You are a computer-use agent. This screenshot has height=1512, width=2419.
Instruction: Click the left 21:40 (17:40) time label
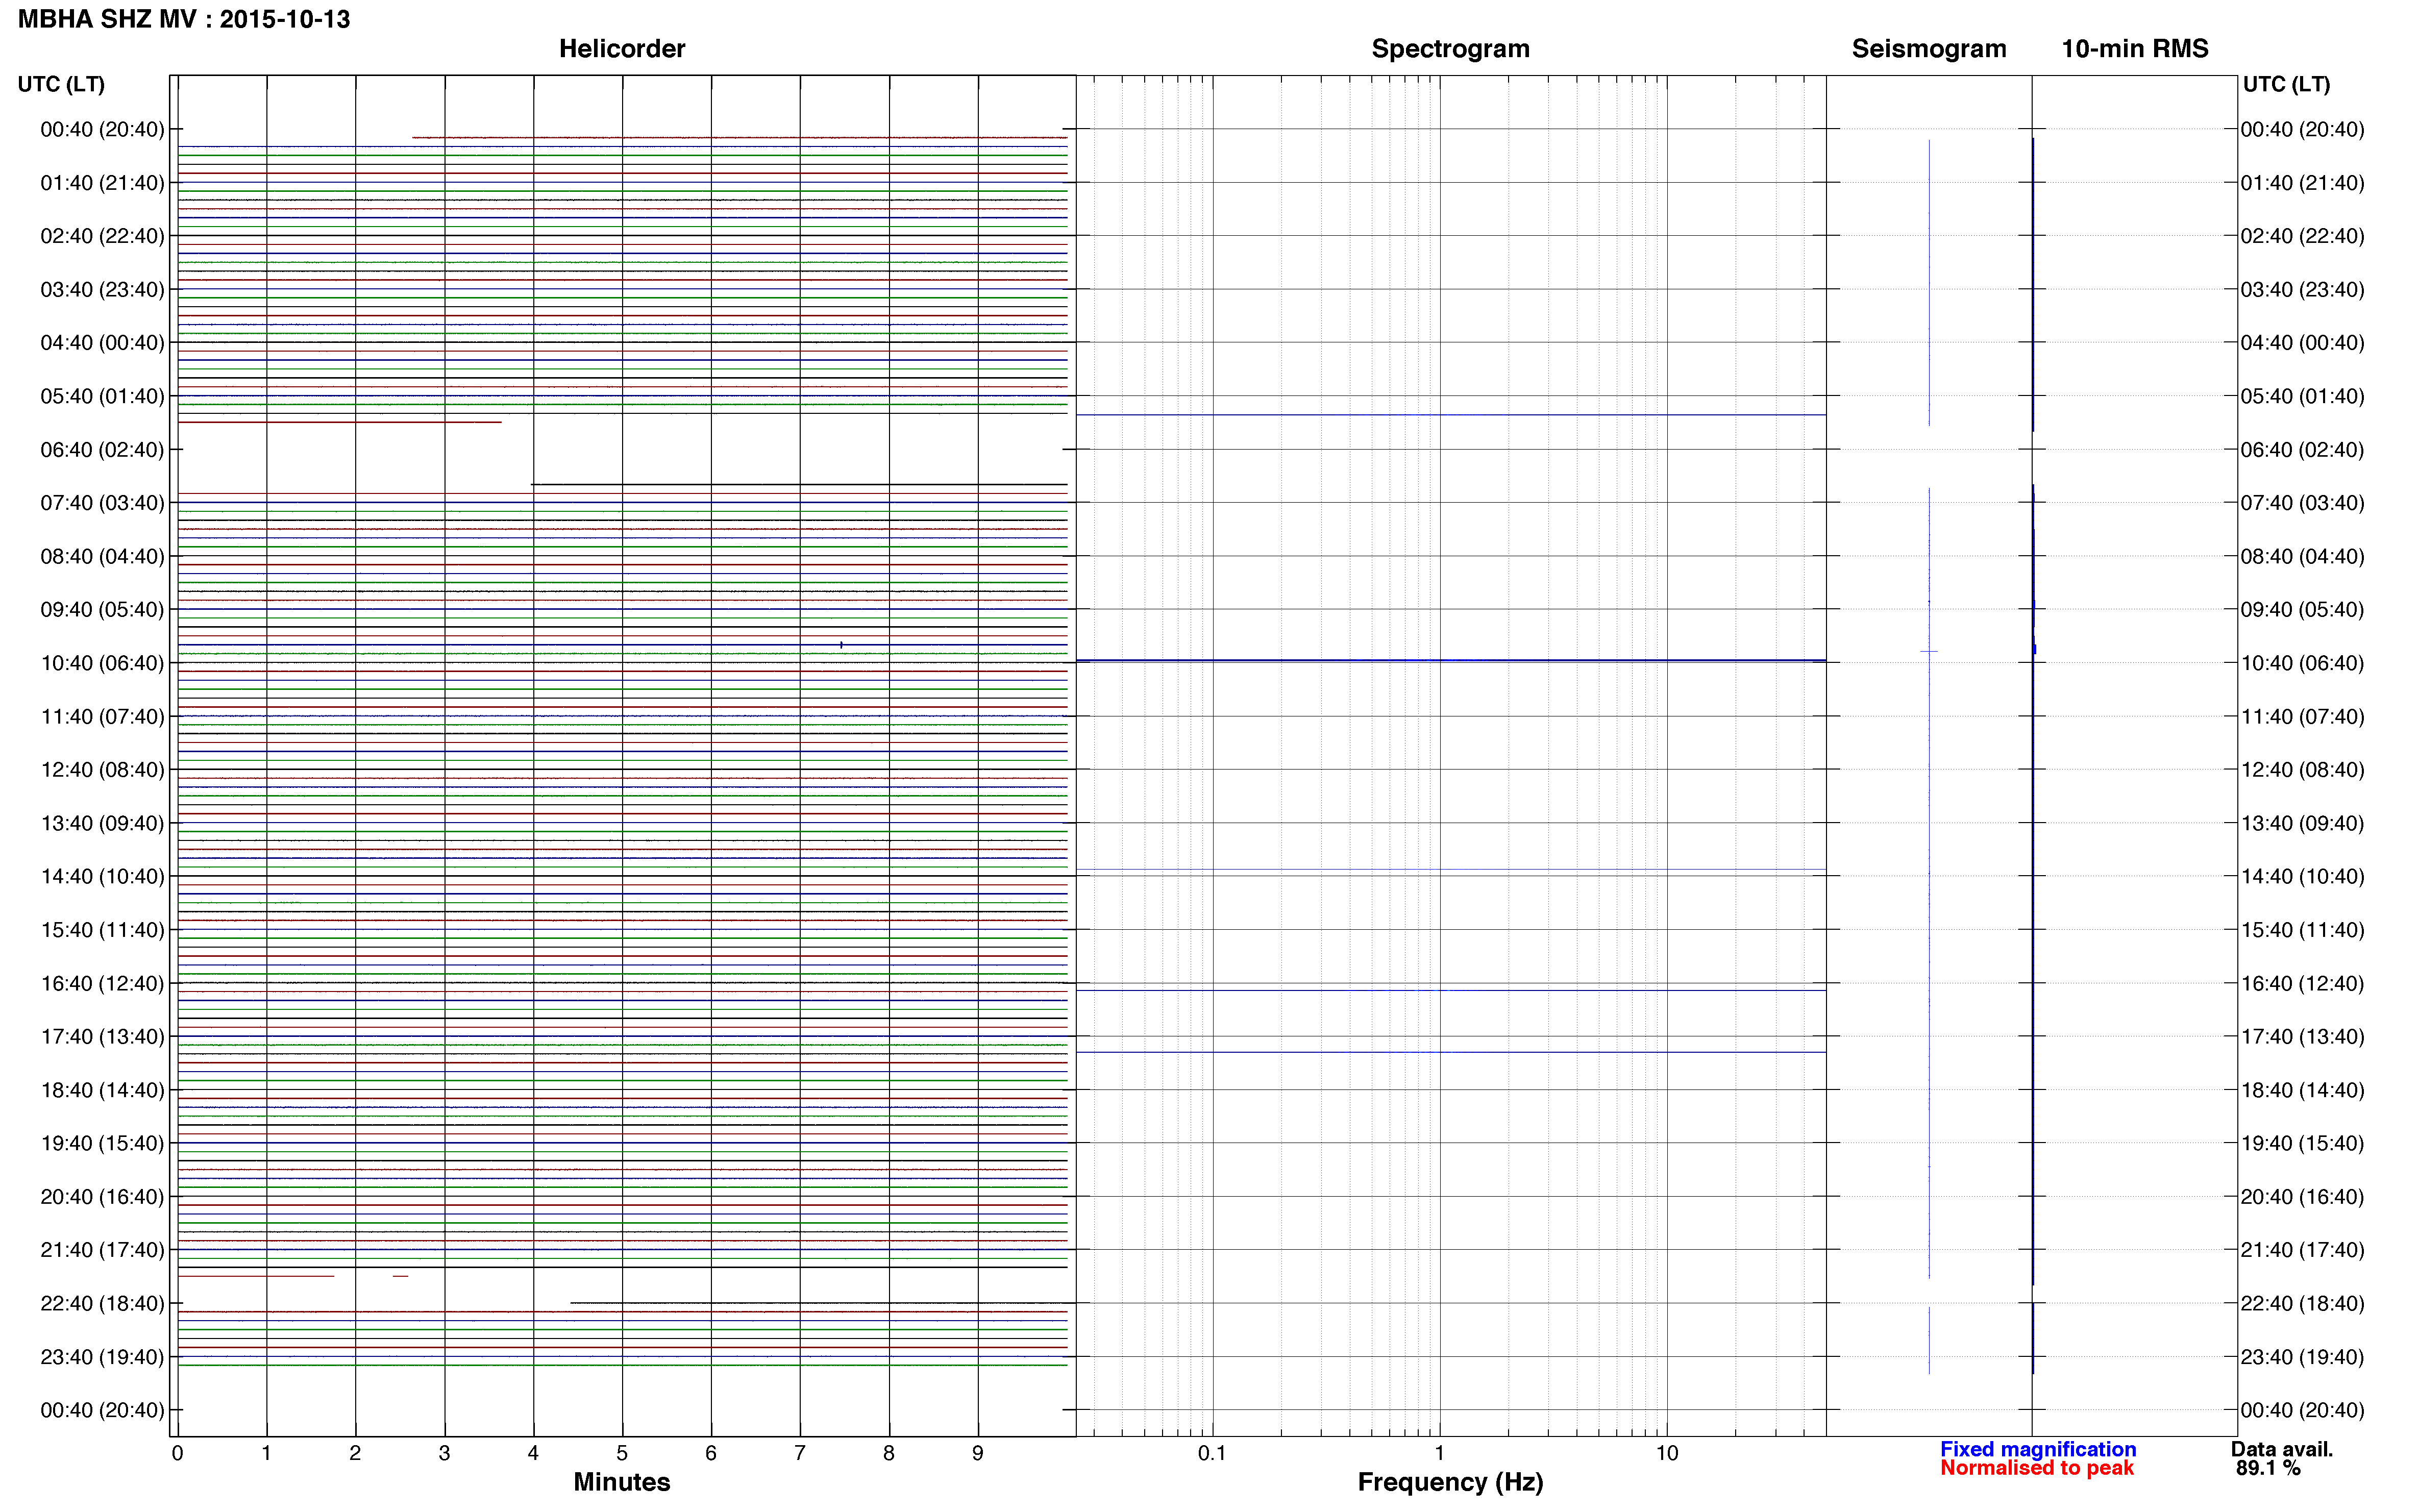[x=102, y=1250]
